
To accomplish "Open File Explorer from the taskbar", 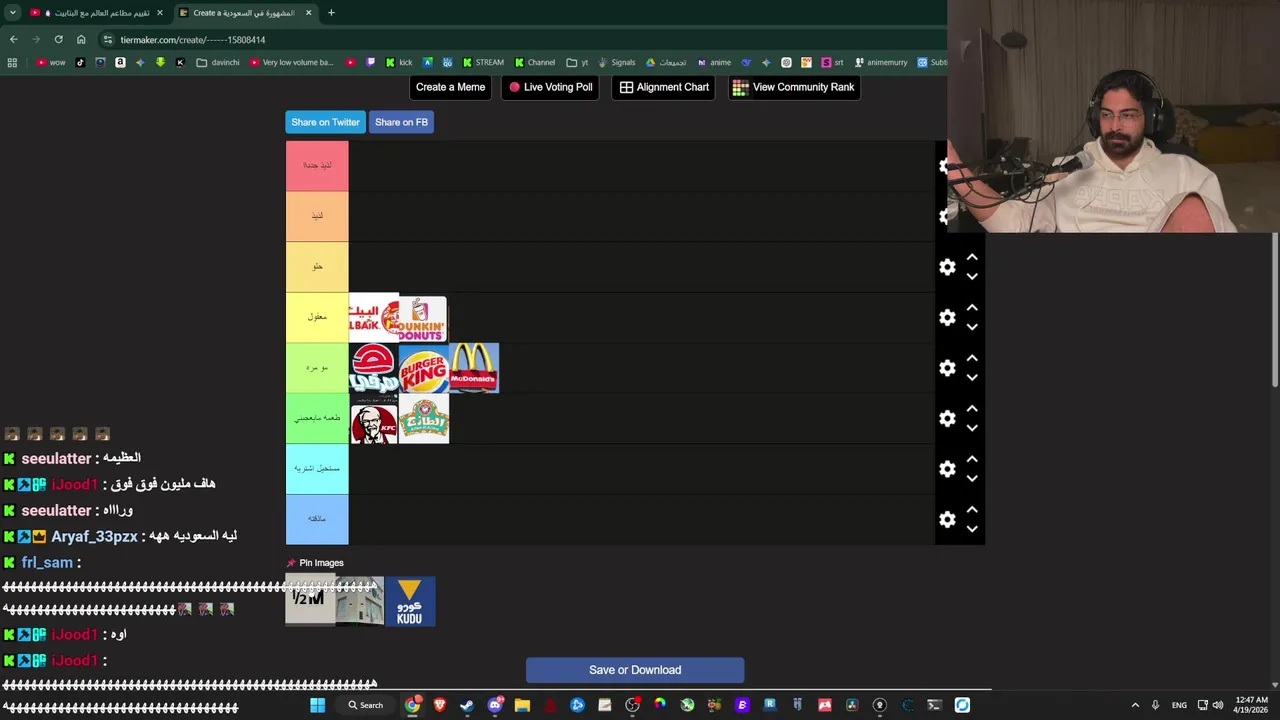I will point(522,705).
